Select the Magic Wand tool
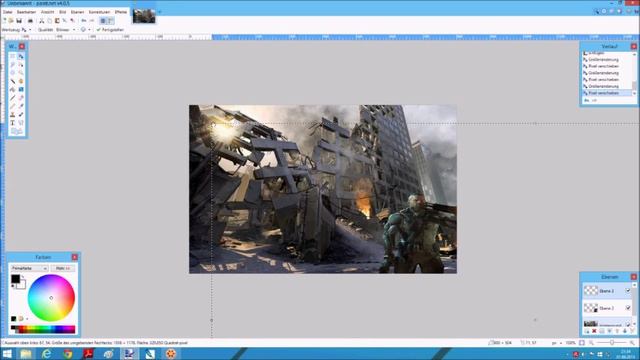 pyautogui.click(x=13, y=81)
